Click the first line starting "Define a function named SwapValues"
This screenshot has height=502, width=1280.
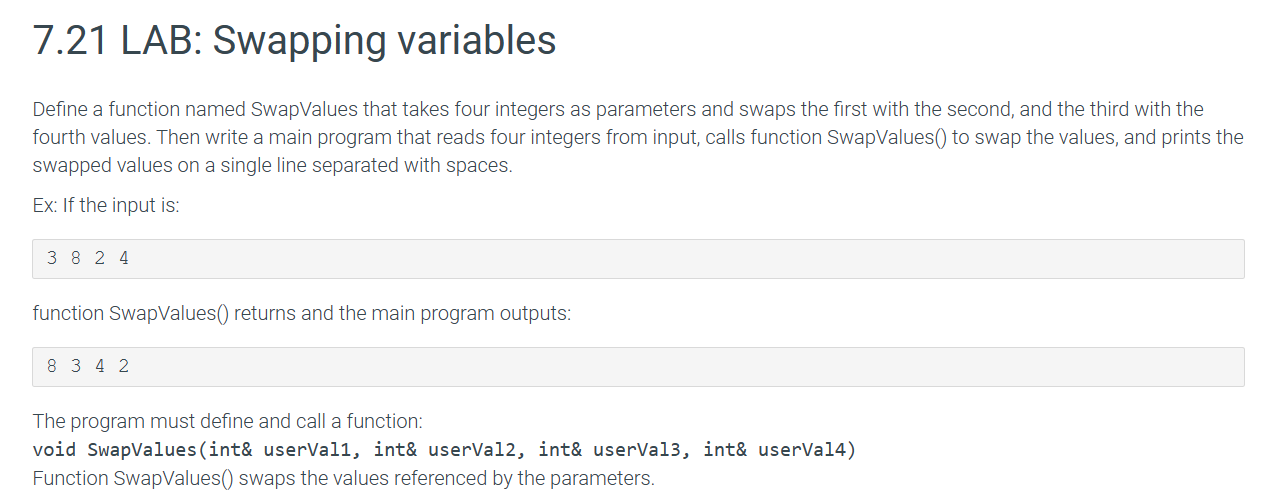618,109
